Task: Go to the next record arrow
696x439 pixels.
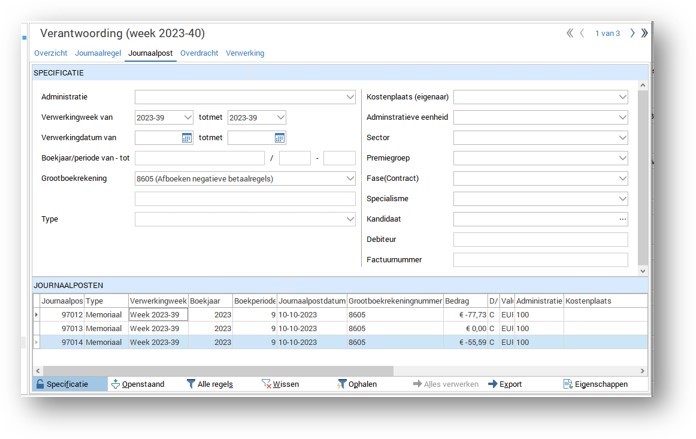Action: pos(632,33)
